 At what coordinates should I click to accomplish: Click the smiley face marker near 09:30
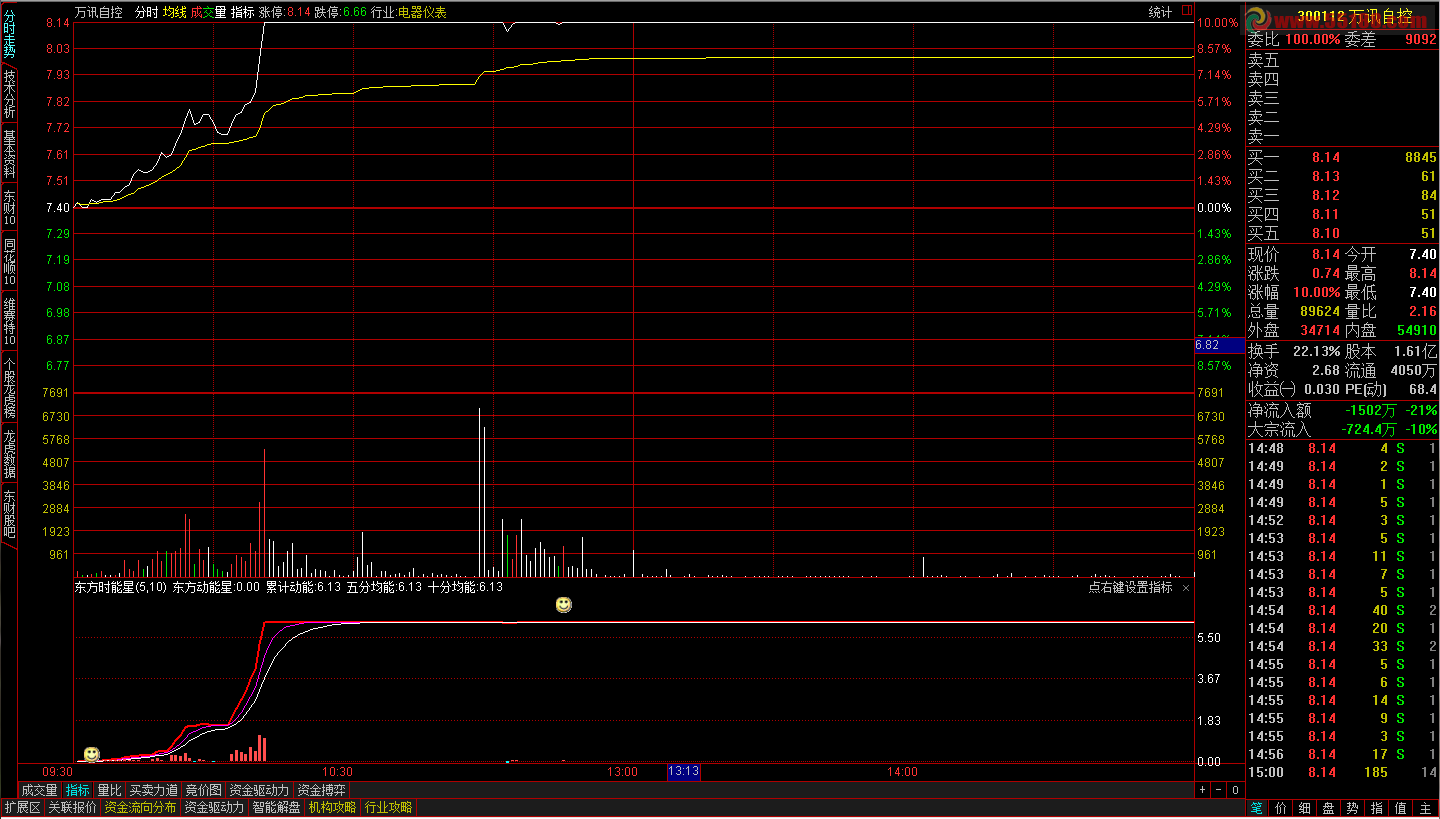point(91,754)
